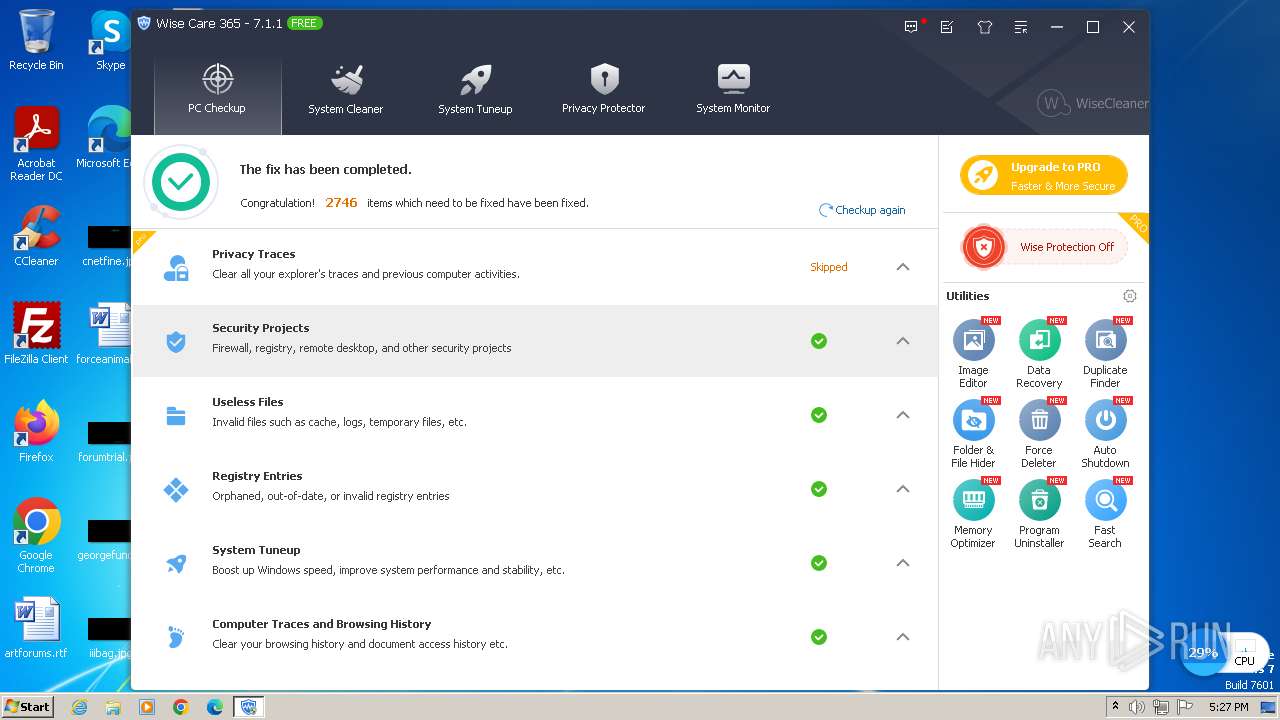Click the System Tuneup rocket icon
Screen dimensions: 1280x720
click(x=176, y=564)
